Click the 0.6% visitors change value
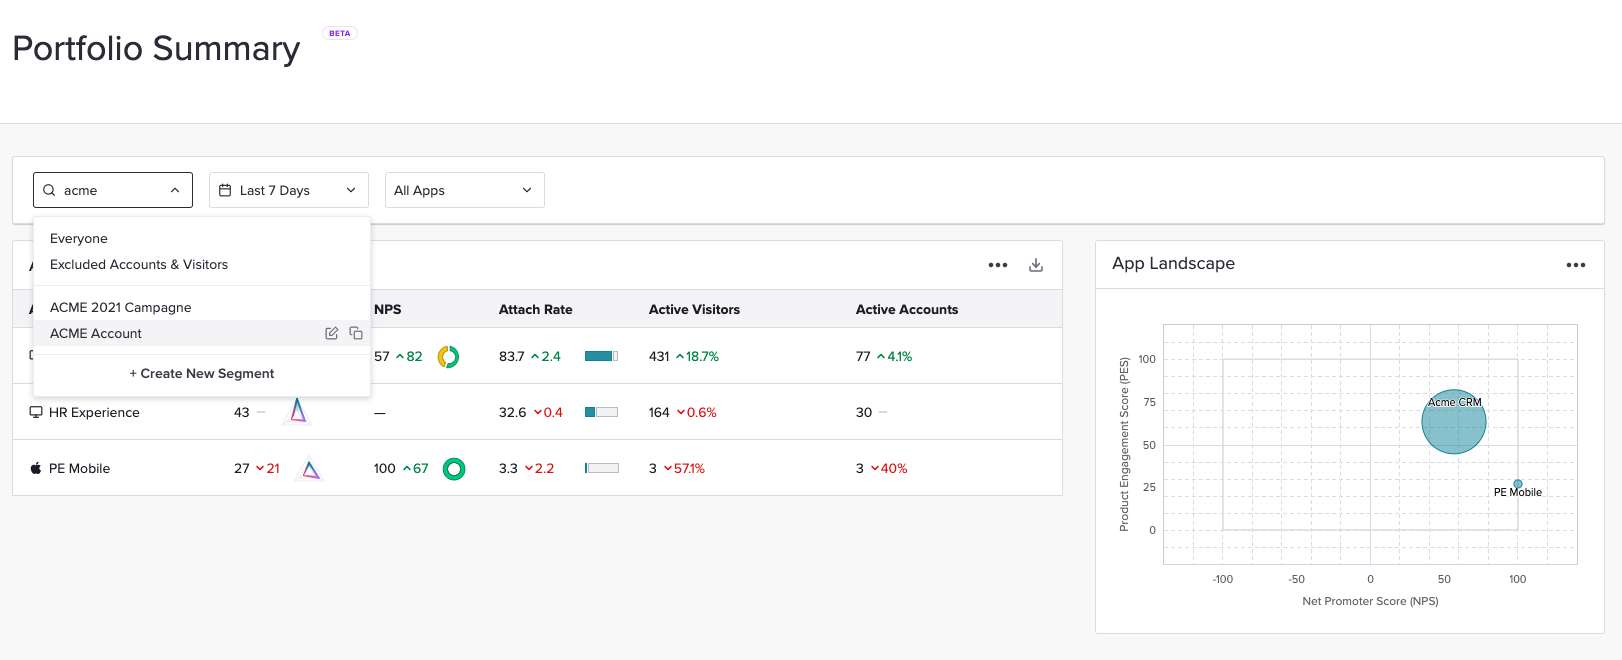Image resolution: width=1622 pixels, height=660 pixels. pyautogui.click(x=702, y=412)
